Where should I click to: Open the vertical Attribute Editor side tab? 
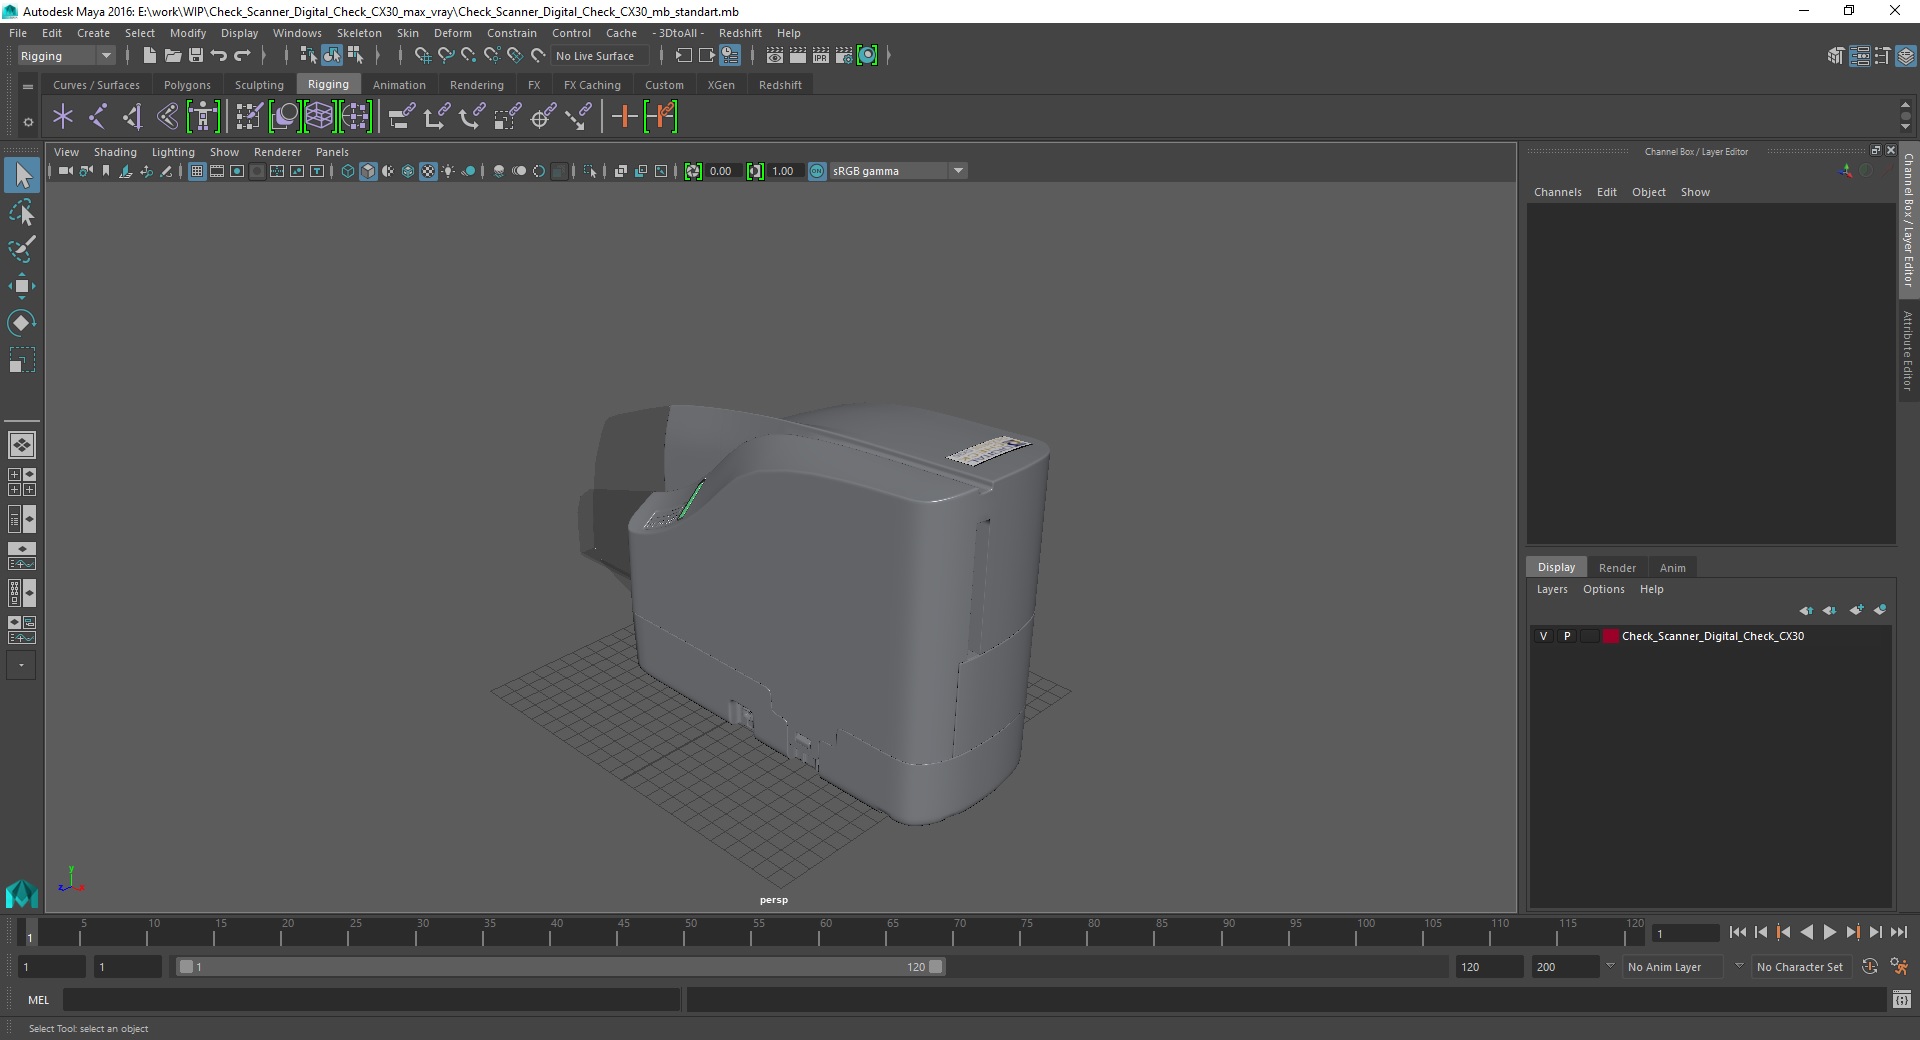pos(1908,350)
